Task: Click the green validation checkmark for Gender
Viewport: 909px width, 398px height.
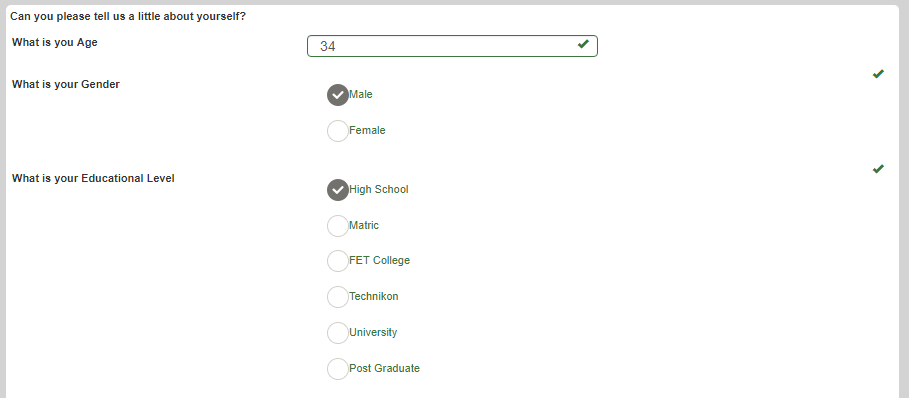Action: (878, 74)
